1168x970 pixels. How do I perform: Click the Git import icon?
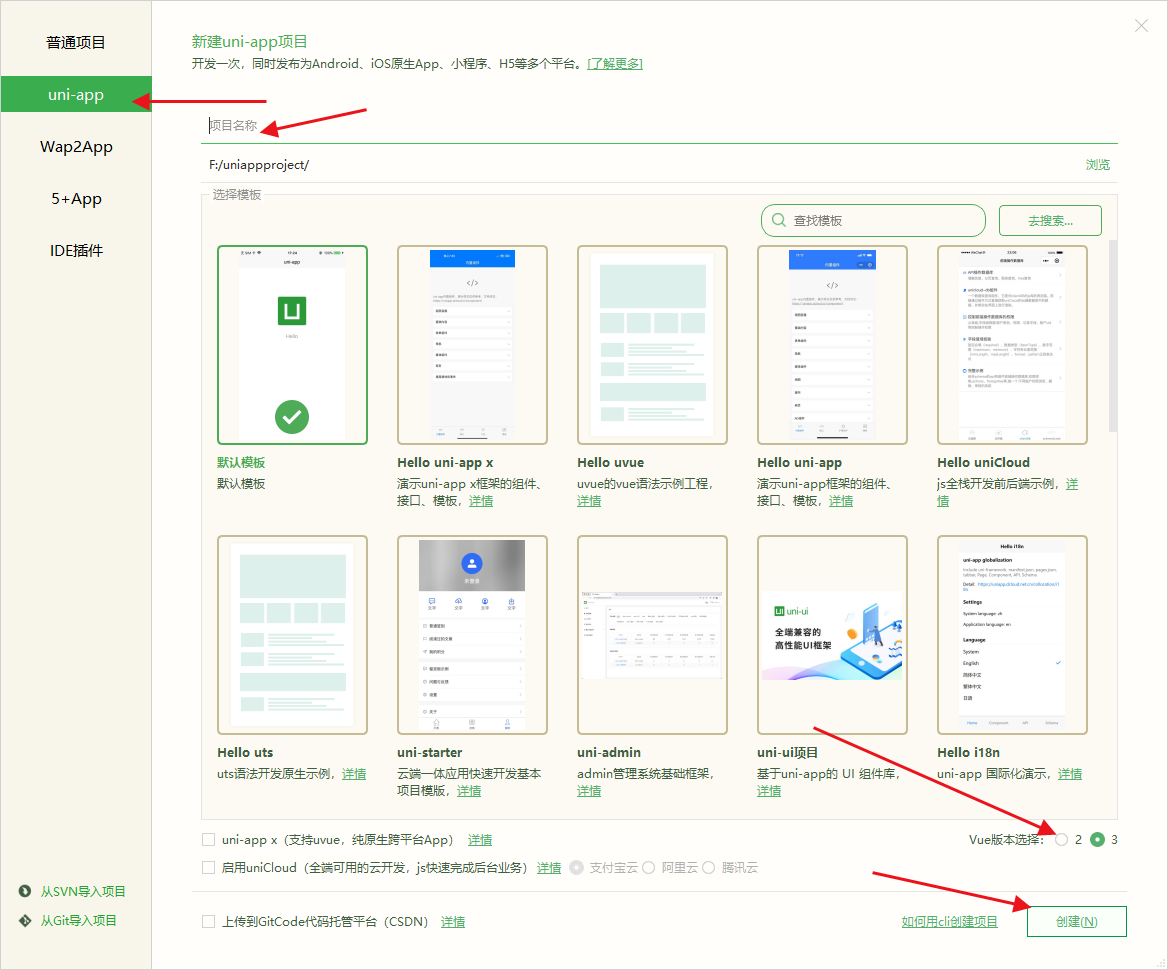click(x=25, y=921)
